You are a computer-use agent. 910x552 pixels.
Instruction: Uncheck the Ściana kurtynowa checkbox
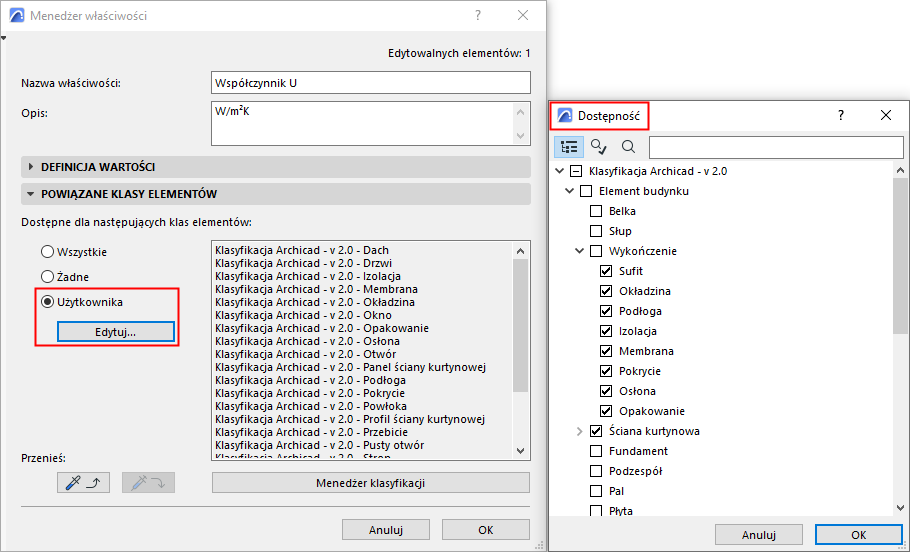[596, 431]
